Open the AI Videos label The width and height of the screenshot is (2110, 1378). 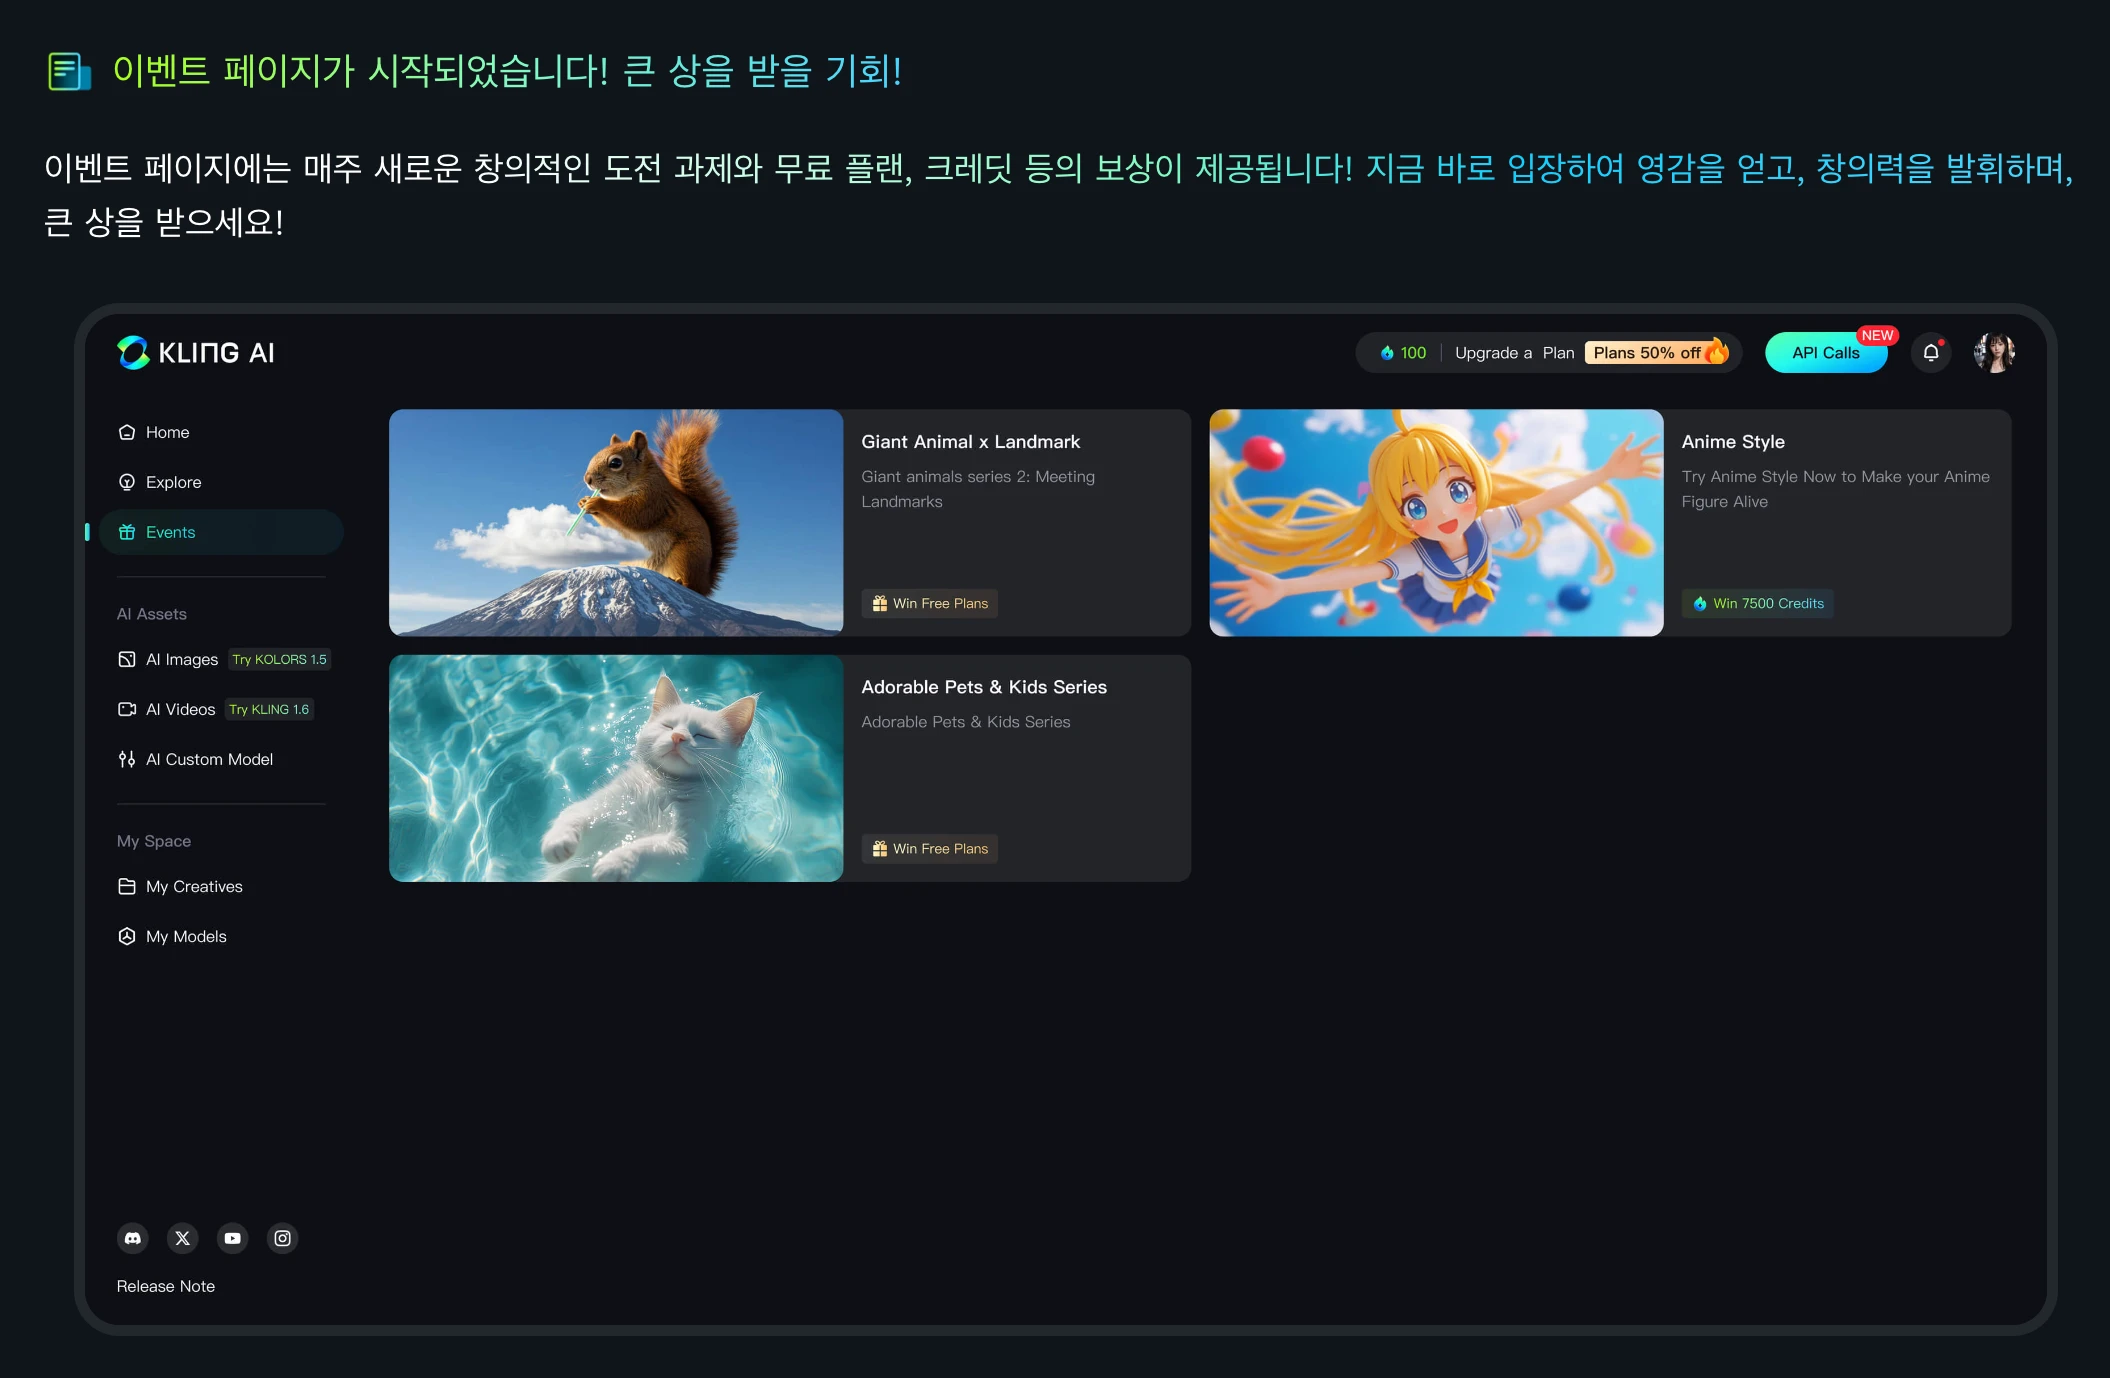(x=181, y=709)
